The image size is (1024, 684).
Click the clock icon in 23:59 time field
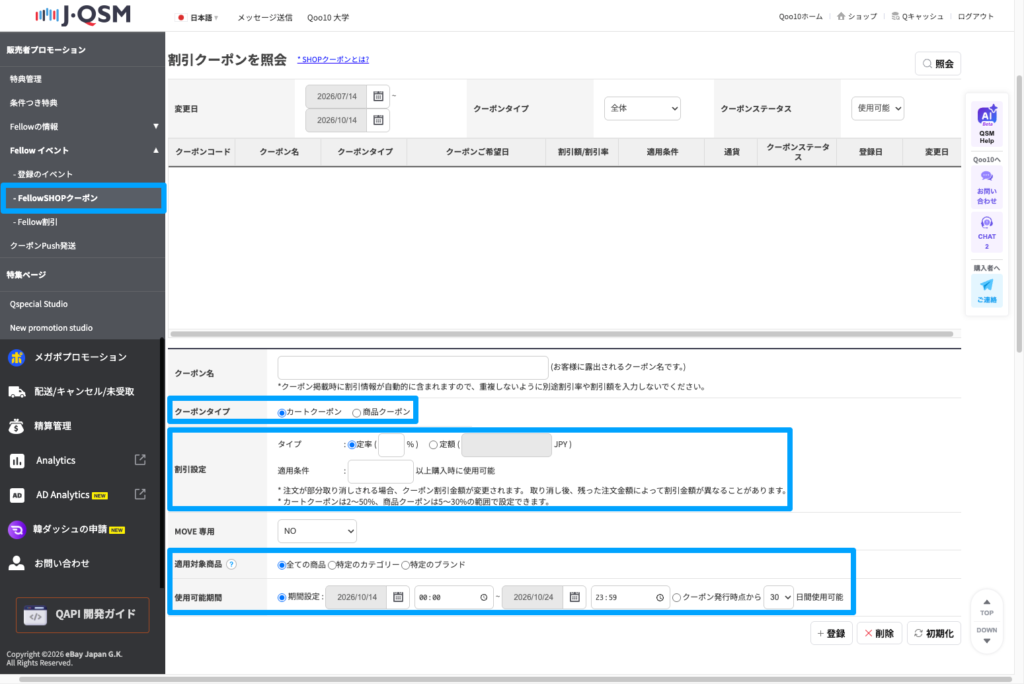pyautogui.click(x=660, y=597)
